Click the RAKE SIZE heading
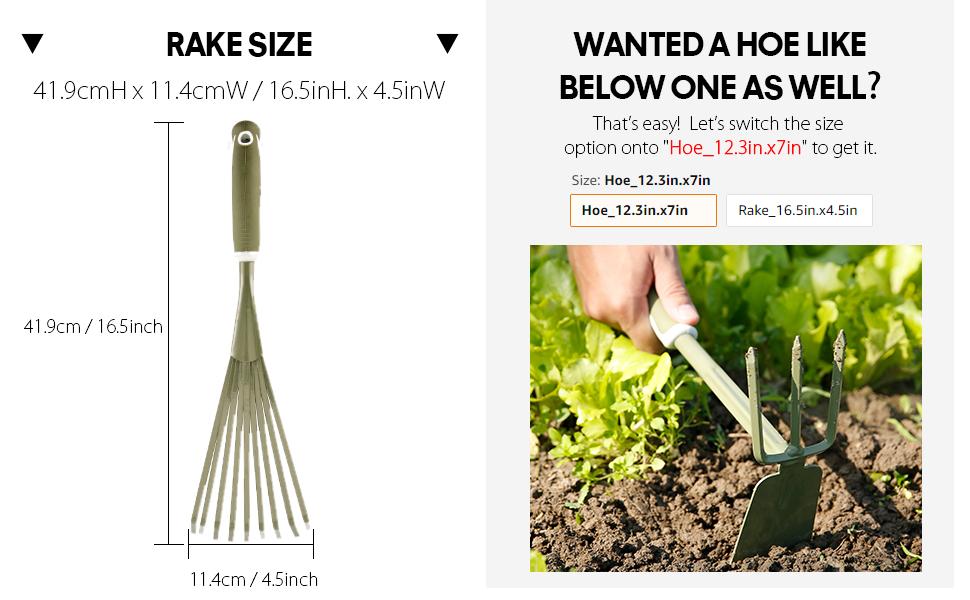This screenshot has height=600, width=970. pyautogui.click(x=239, y=45)
